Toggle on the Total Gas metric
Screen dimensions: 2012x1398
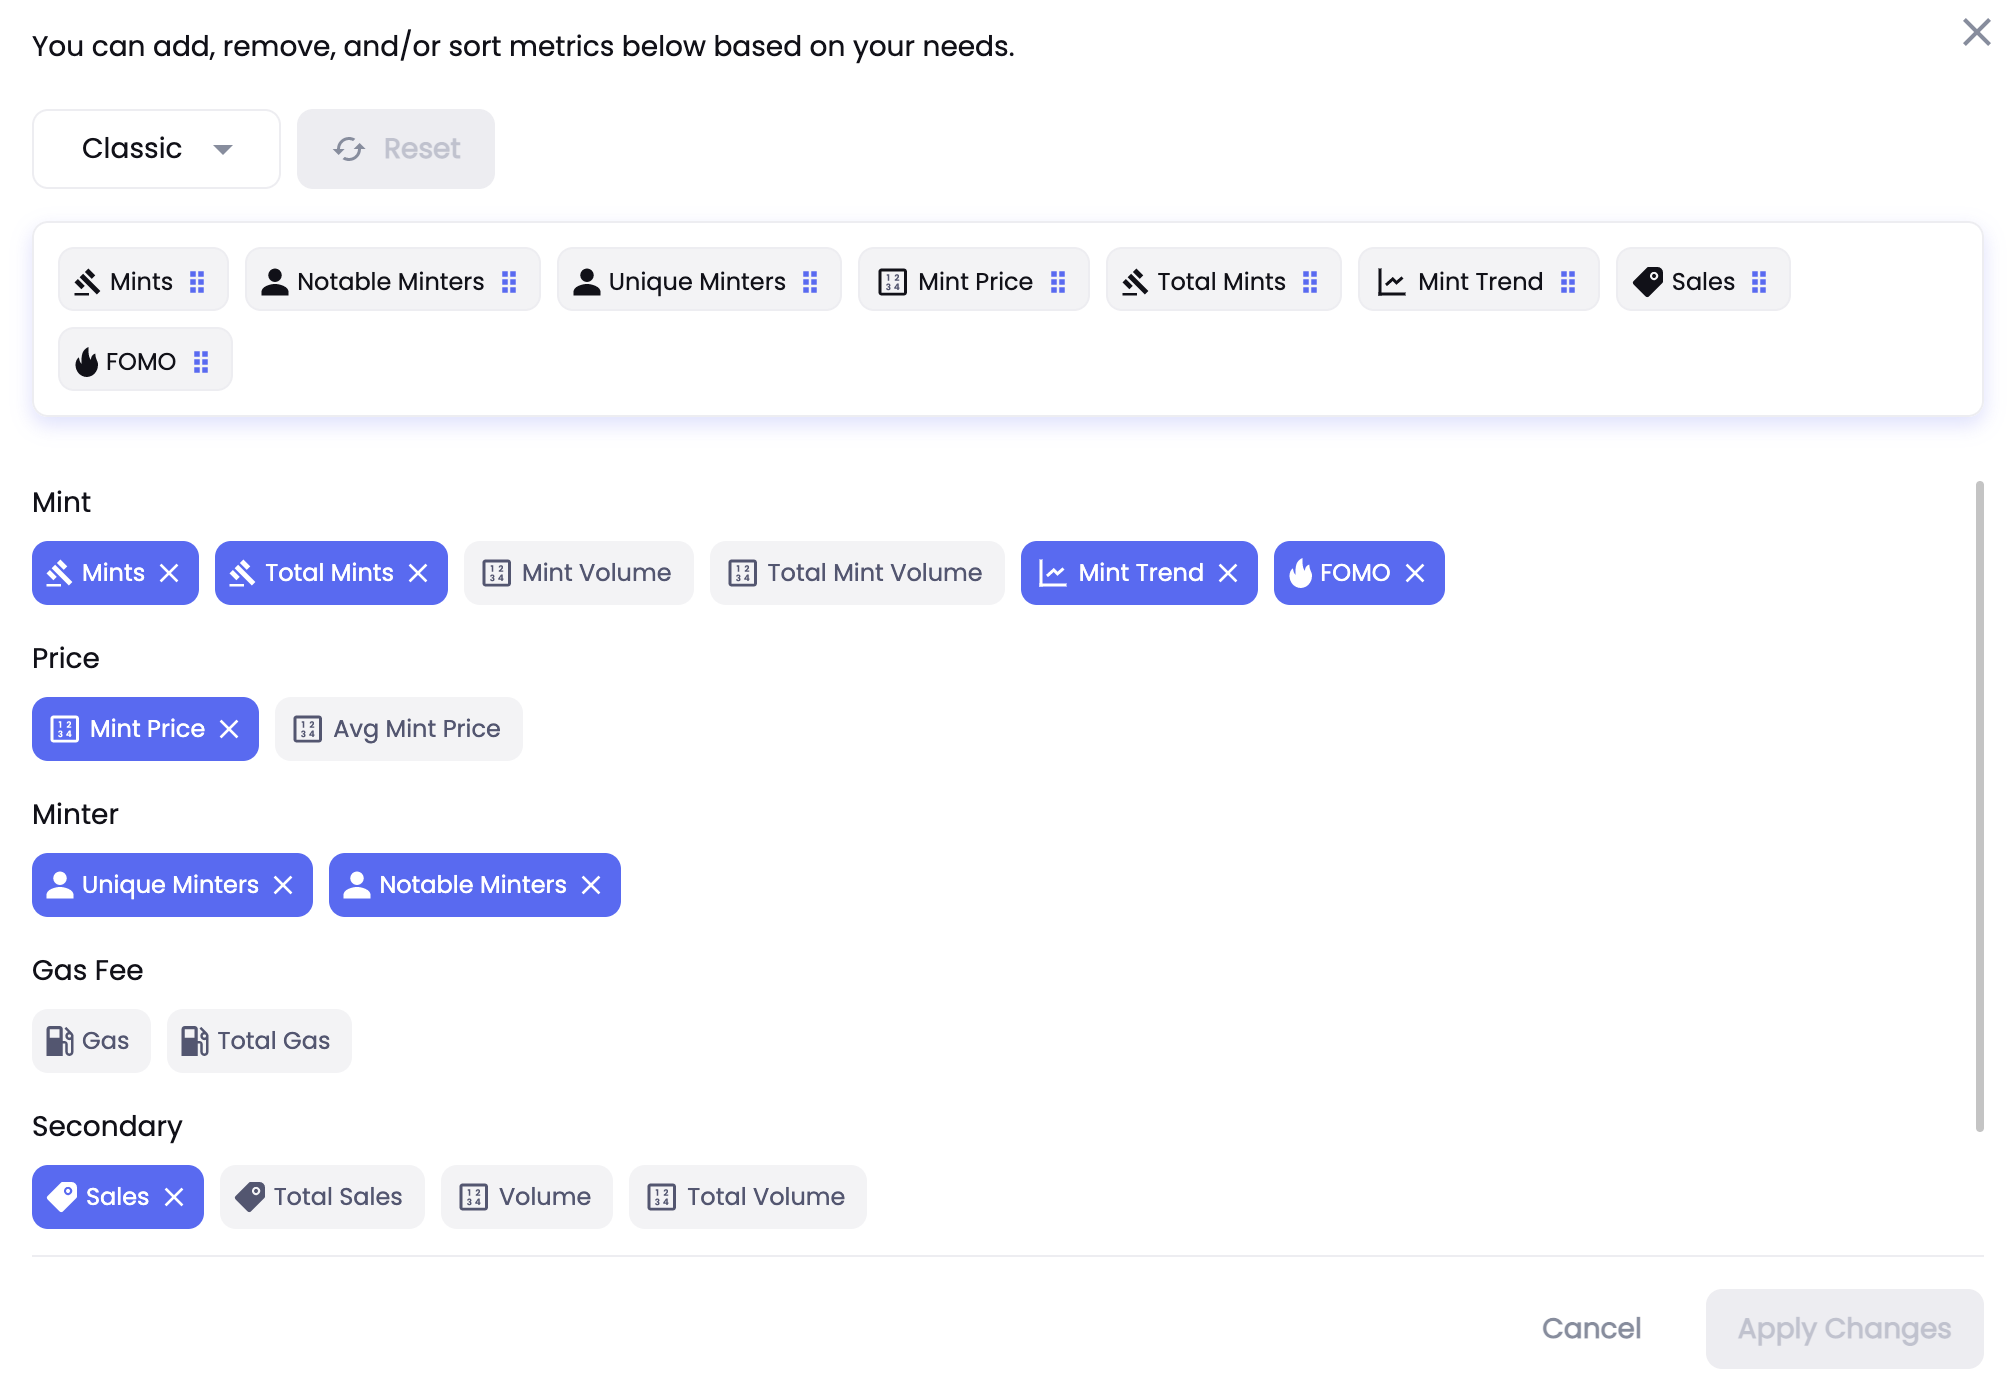click(258, 1041)
